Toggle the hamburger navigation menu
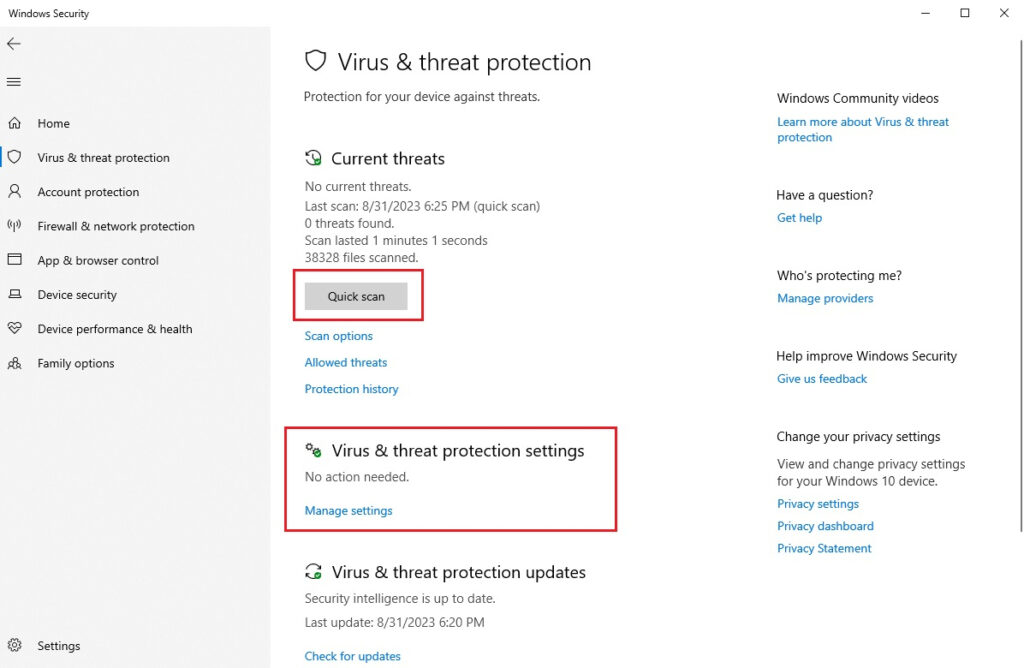This screenshot has height=668, width=1024. [14, 81]
